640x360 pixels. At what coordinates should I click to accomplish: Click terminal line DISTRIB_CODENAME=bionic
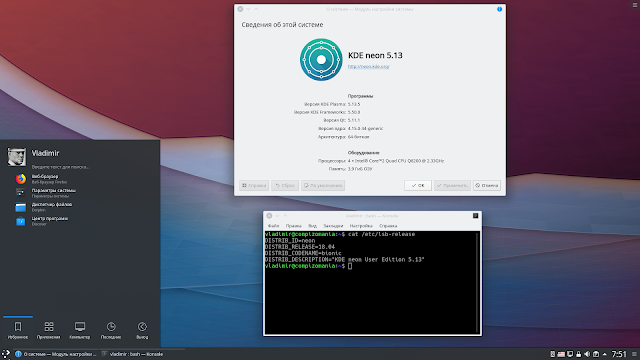tap(303, 253)
